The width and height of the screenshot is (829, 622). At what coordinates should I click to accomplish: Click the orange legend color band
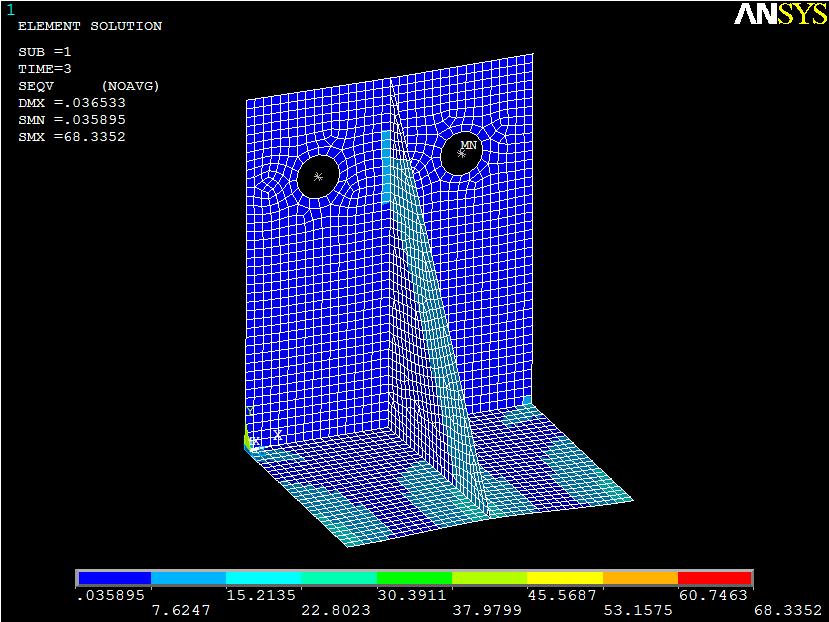click(x=640, y=578)
